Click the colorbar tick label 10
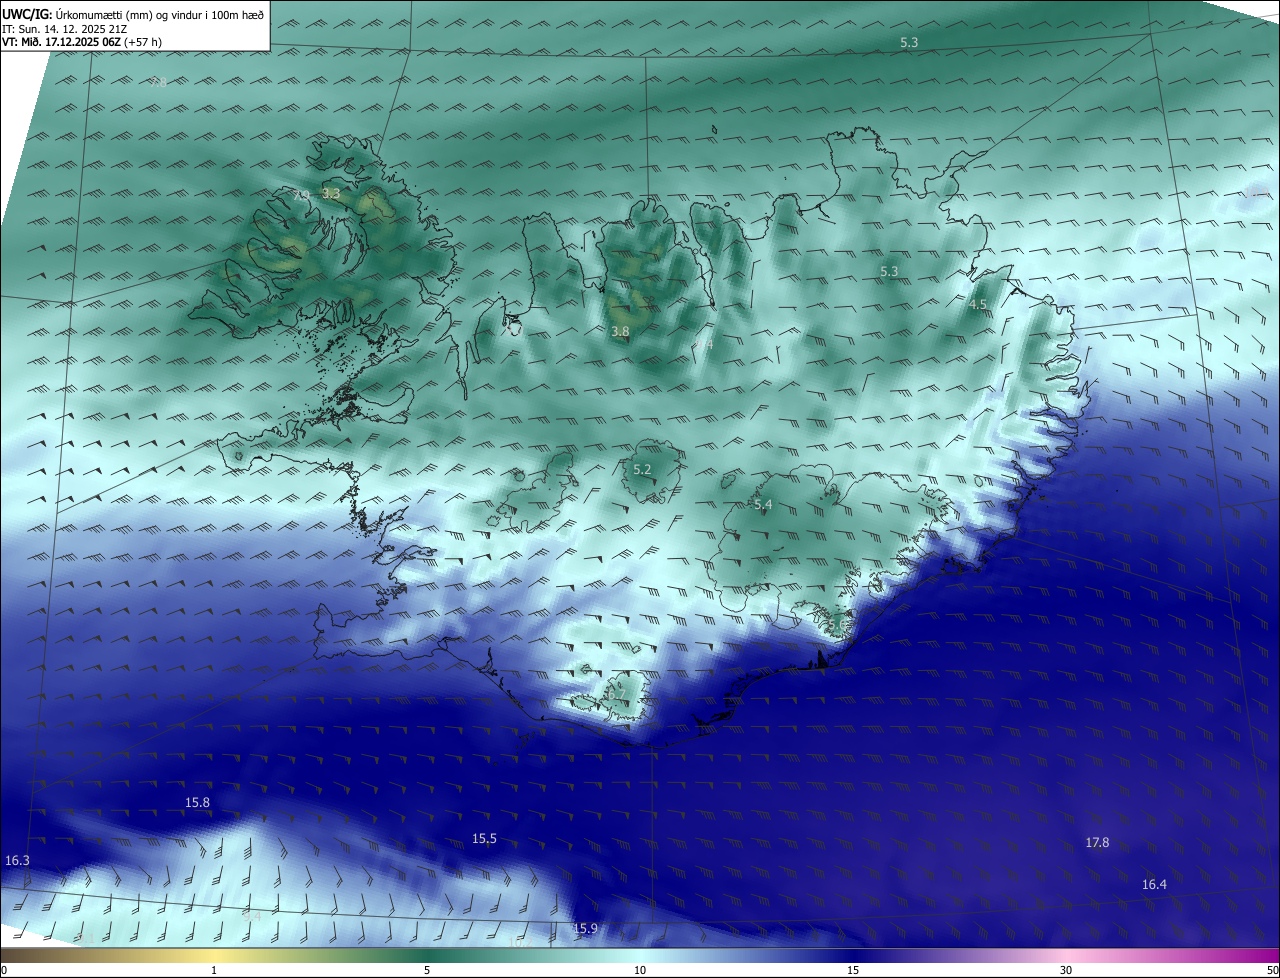The width and height of the screenshot is (1280, 978). coord(640,970)
